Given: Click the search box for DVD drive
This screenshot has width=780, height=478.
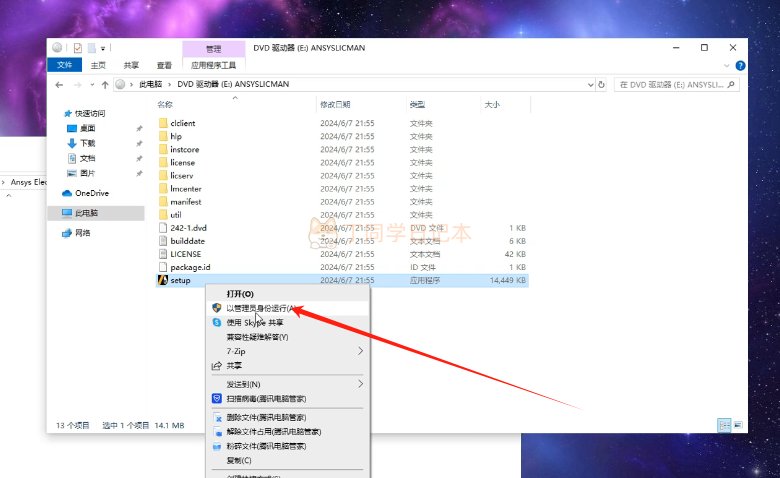Looking at the screenshot, I should click(677, 85).
